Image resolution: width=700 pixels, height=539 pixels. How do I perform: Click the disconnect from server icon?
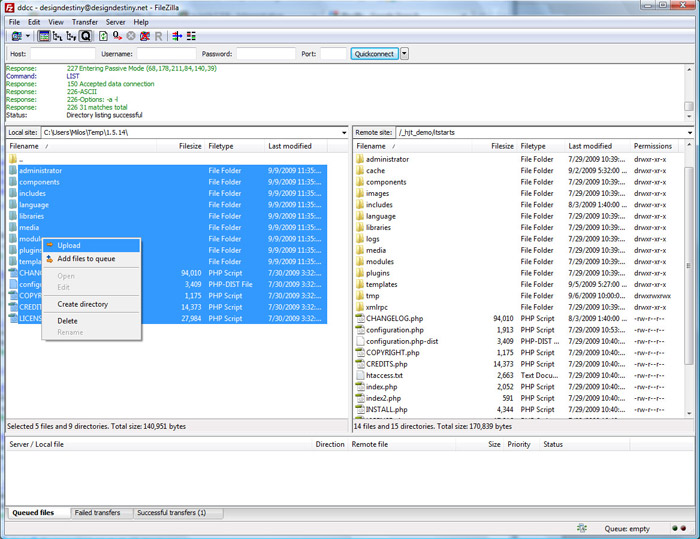point(145,36)
